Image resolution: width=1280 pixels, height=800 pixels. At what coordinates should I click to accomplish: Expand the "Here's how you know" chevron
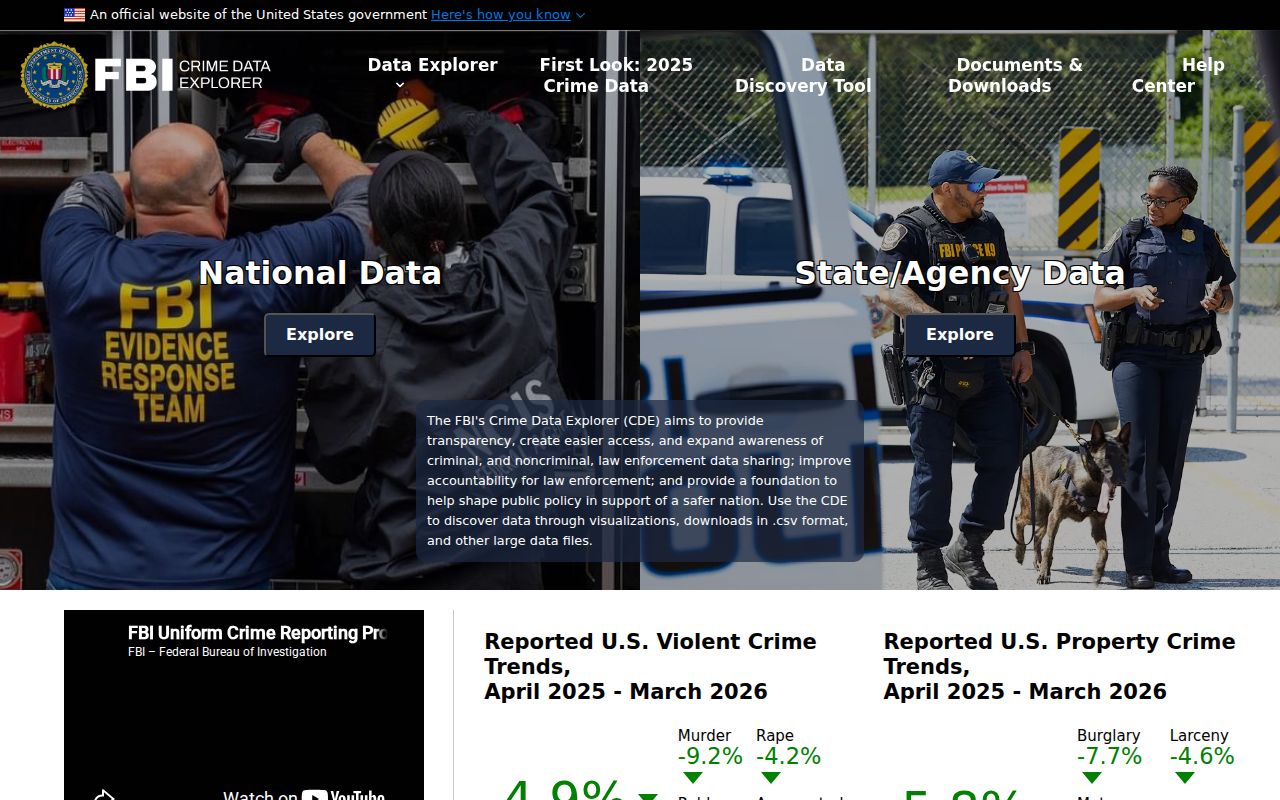point(581,15)
